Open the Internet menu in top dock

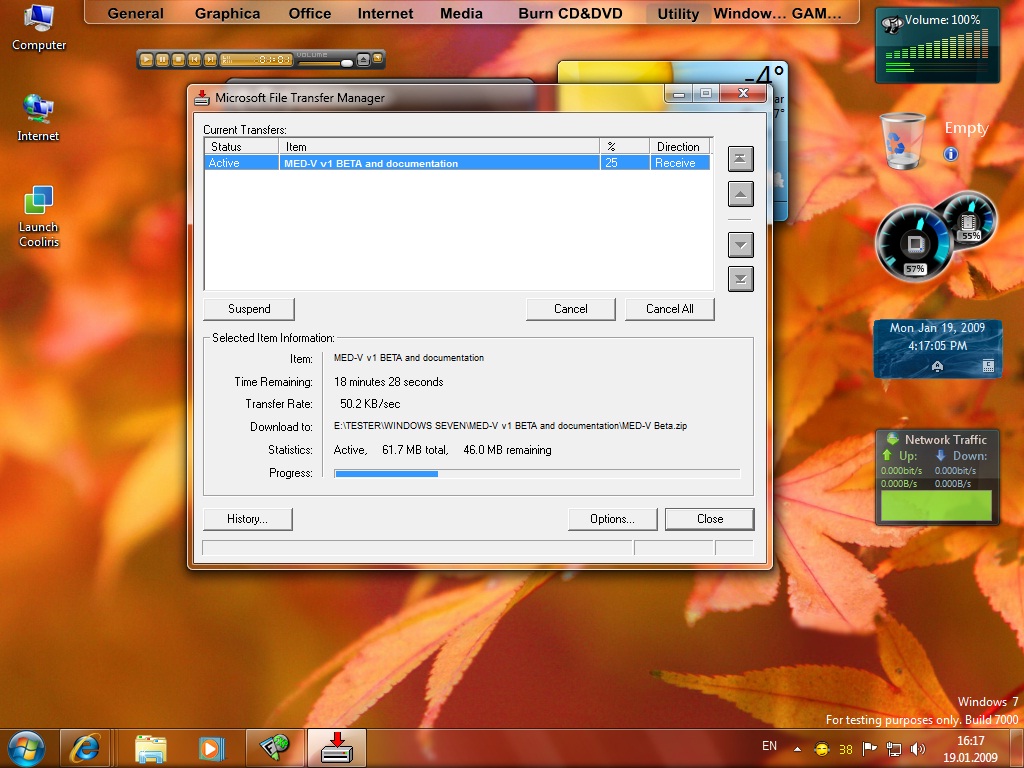385,13
